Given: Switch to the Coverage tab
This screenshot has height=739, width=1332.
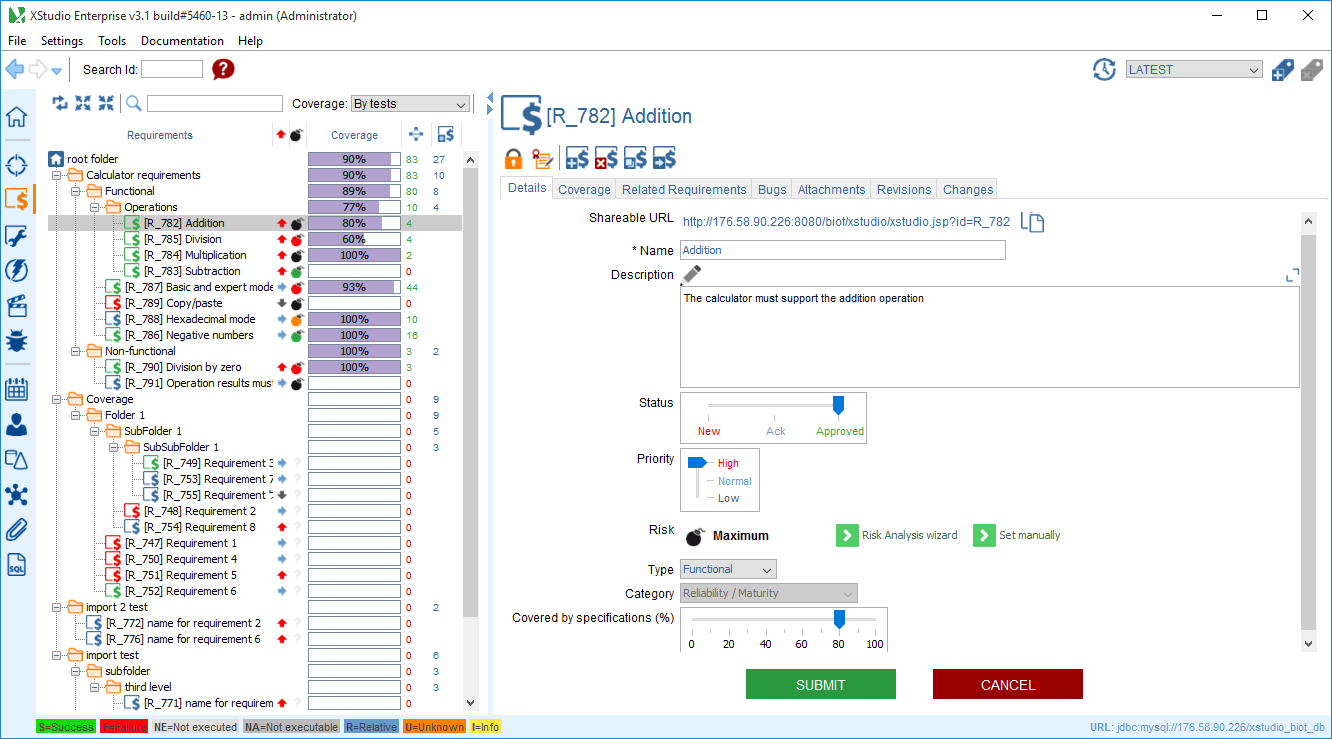Looking at the screenshot, I should 584,189.
